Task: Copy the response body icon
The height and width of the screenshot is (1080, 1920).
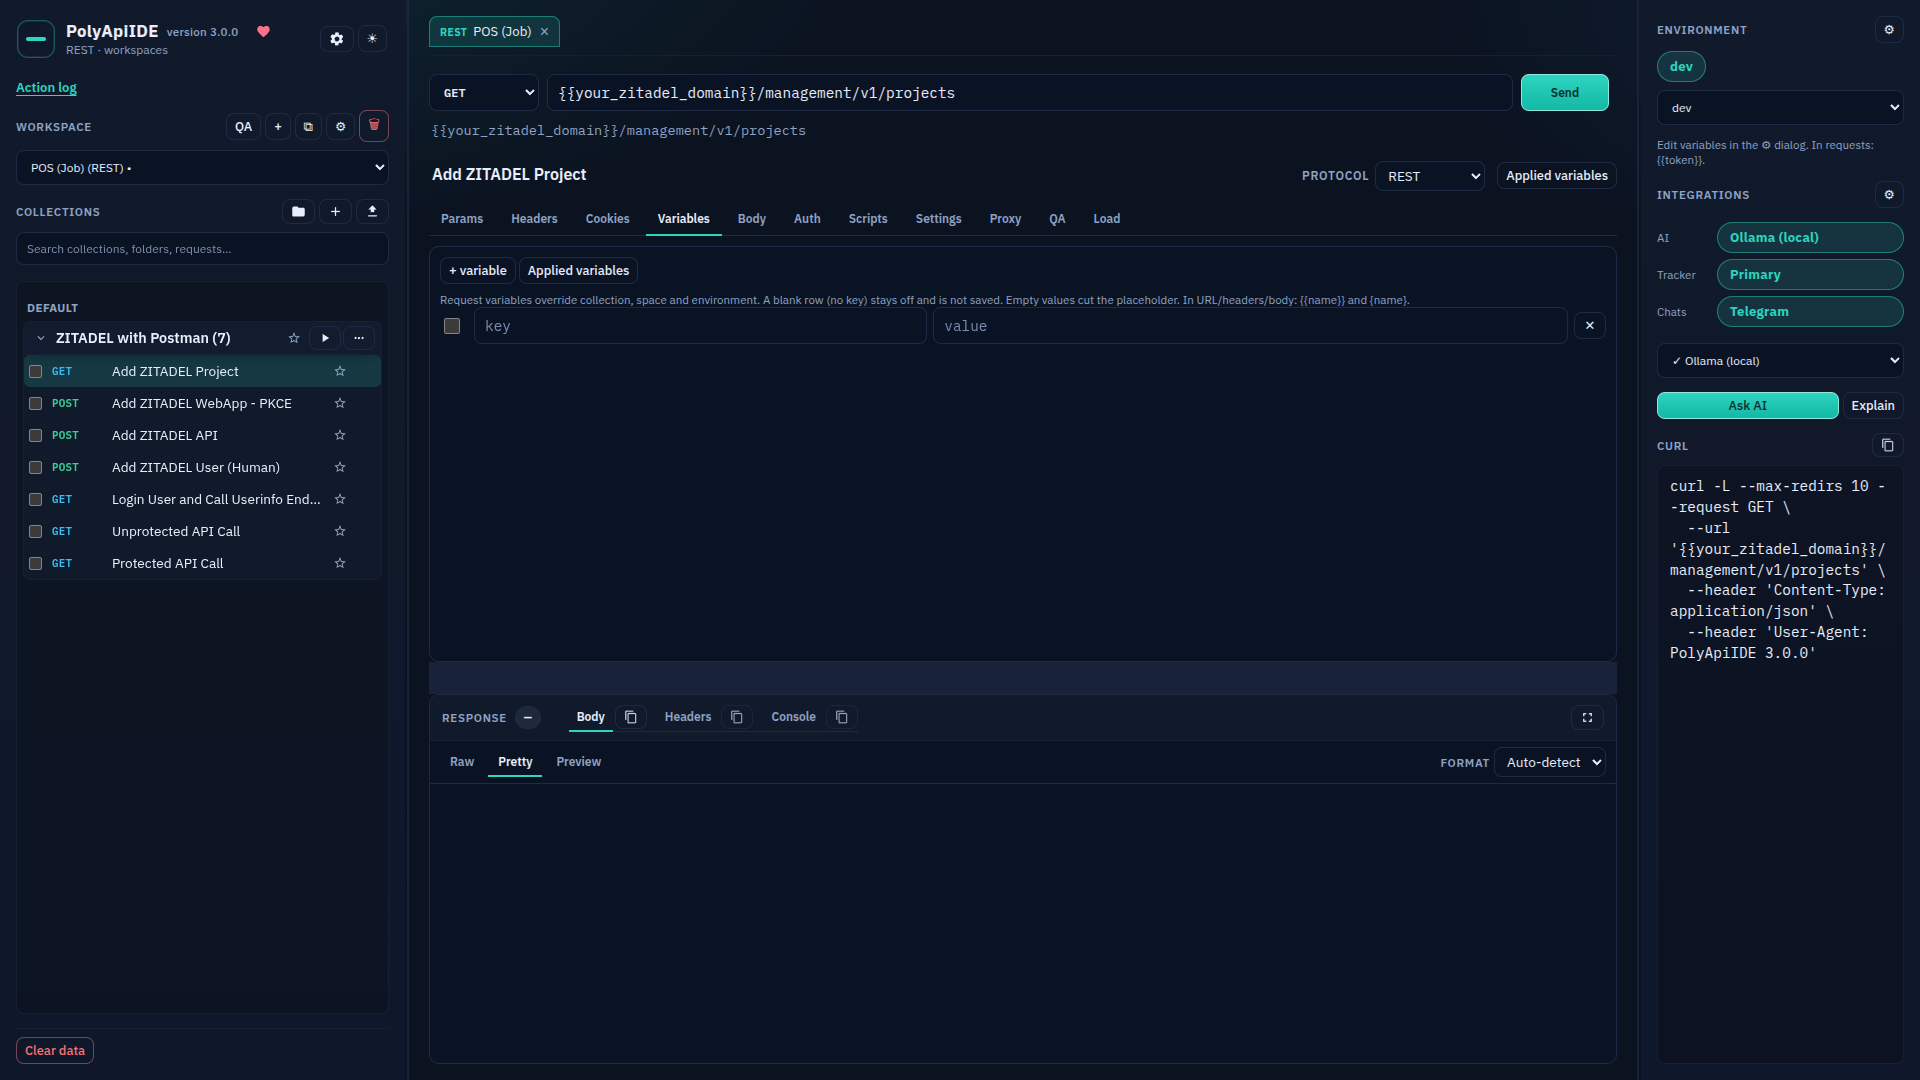Action: 631,717
